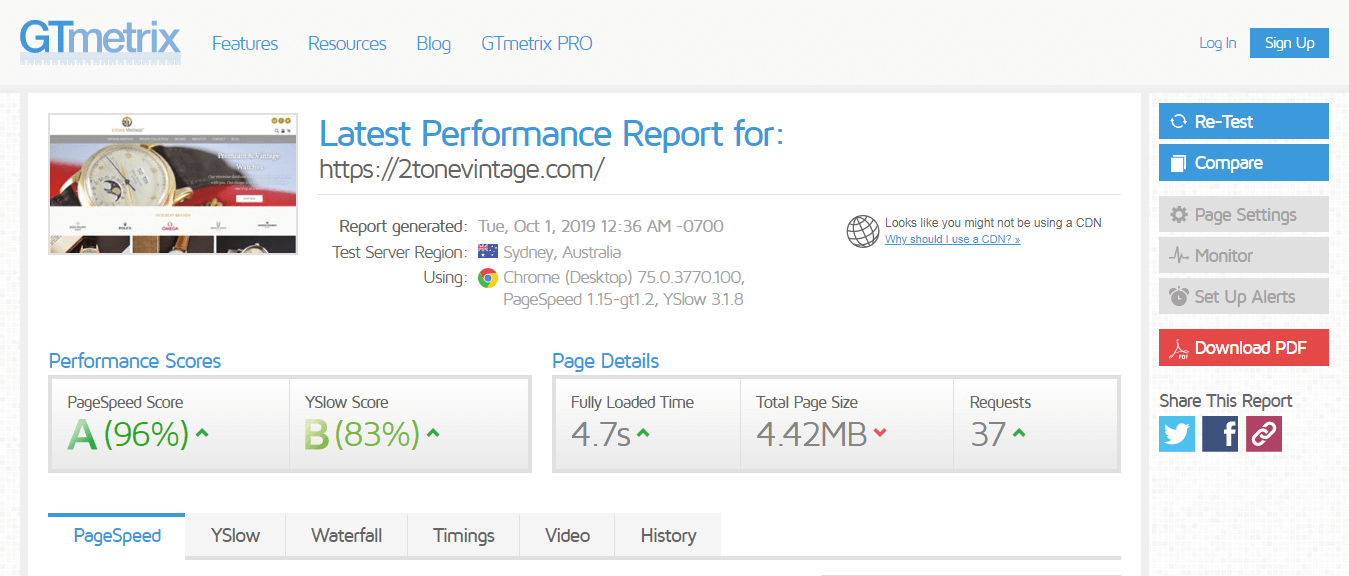Open Resources in the top navigation
Viewport: 1349px width, 576px height.
(x=347, y=43)
